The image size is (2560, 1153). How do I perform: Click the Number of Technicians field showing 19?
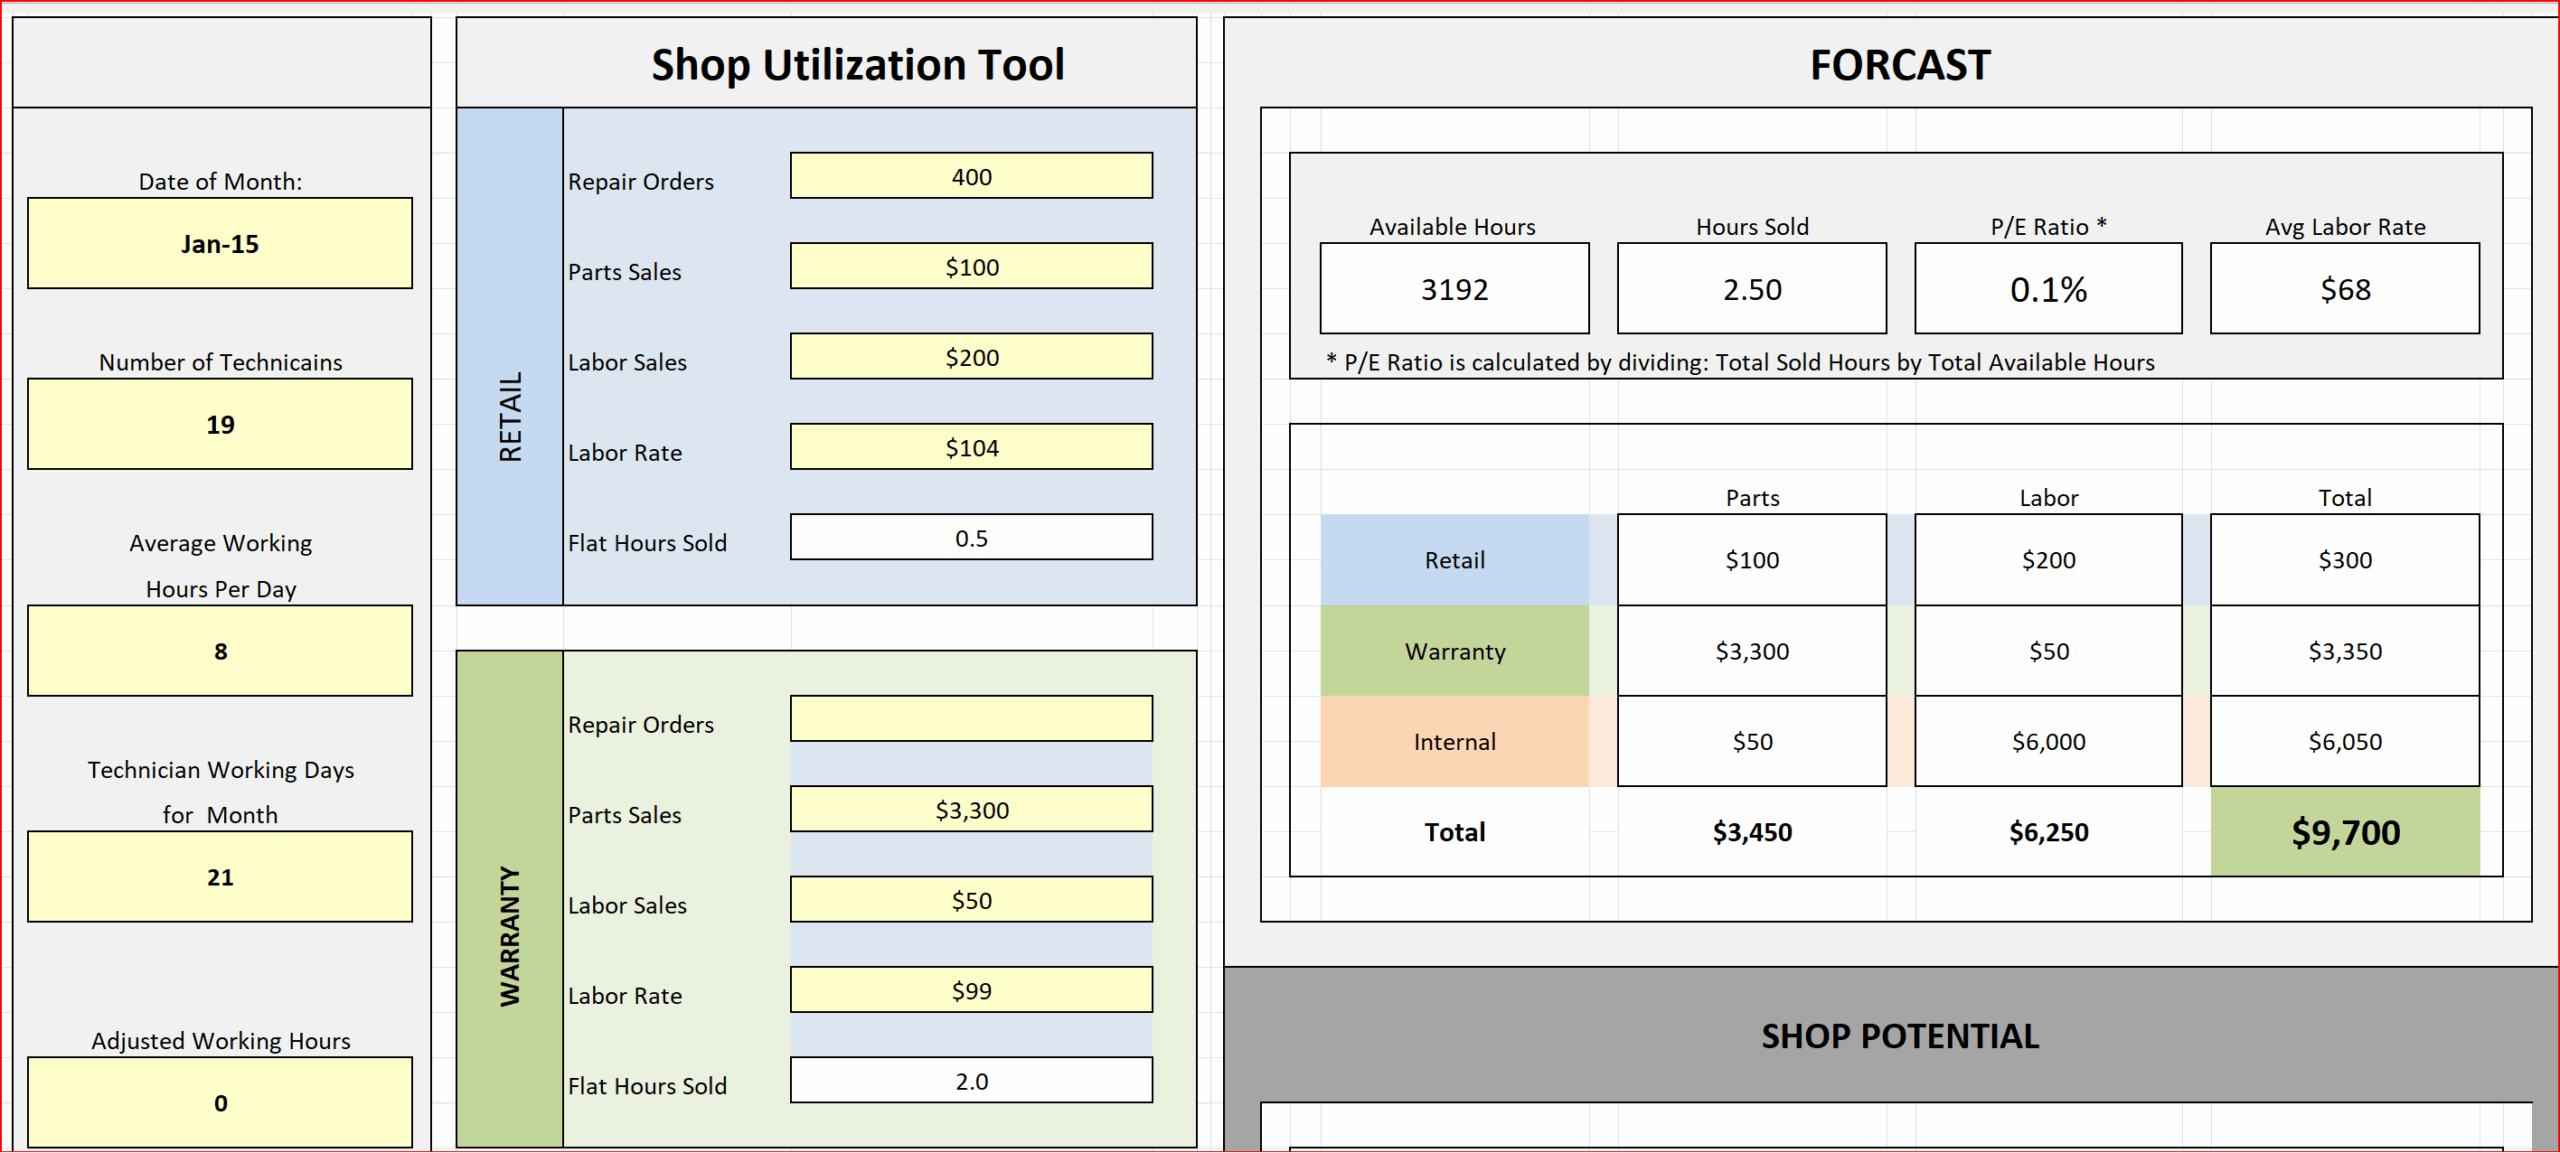(220, 424)
